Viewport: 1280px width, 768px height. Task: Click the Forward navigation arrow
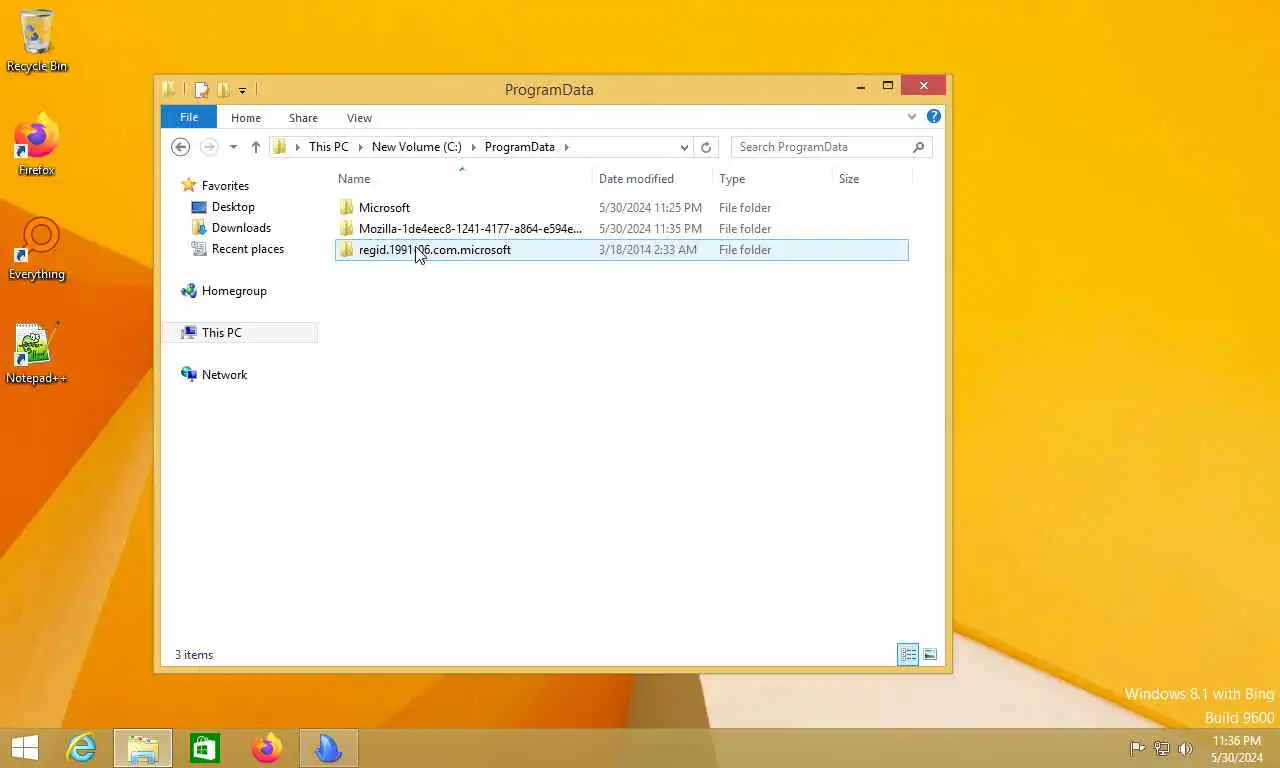tap(209, 147)
